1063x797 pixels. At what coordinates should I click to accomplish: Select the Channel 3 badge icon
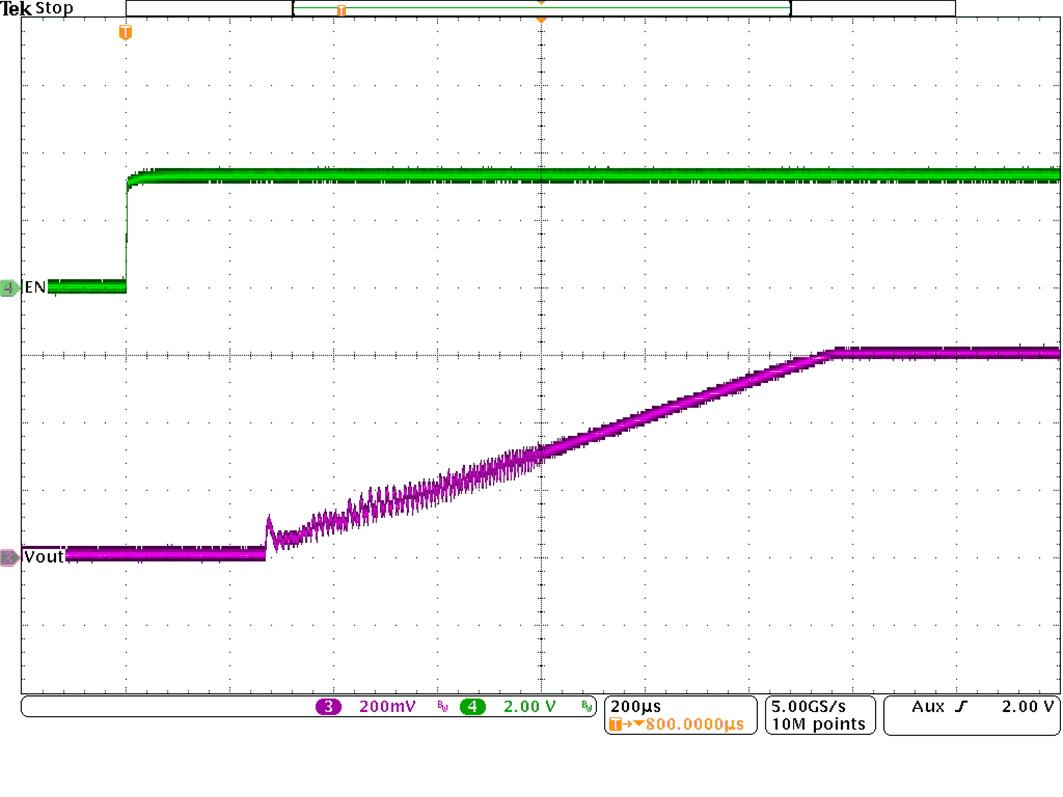(328, 706)
